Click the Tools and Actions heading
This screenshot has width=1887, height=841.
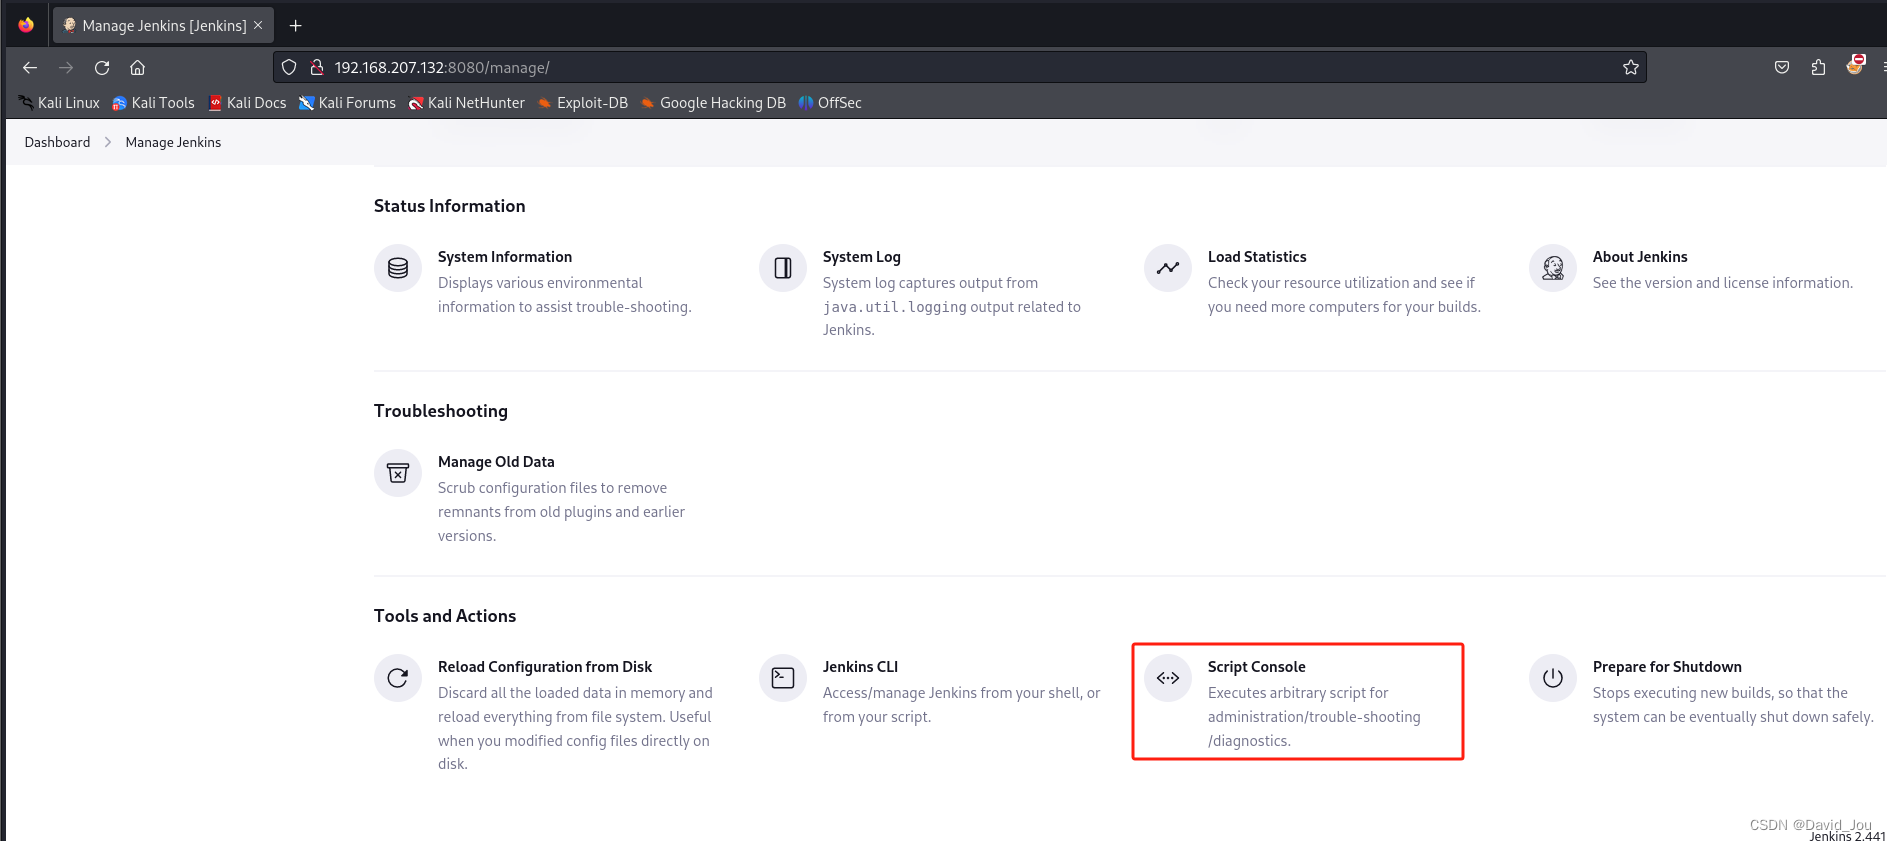[445, 616]
